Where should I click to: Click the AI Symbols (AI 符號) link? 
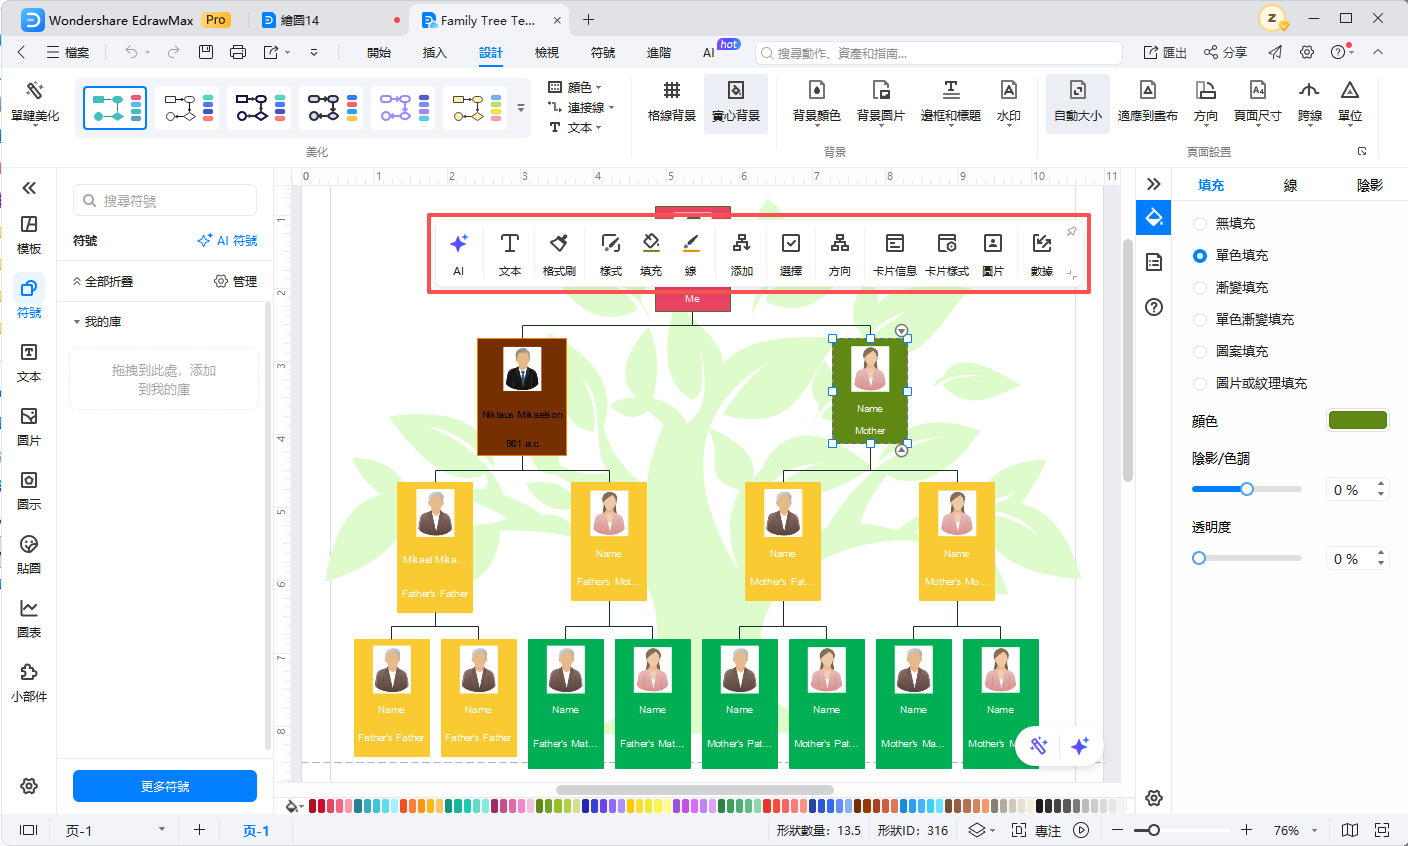(x=228, y=241)
